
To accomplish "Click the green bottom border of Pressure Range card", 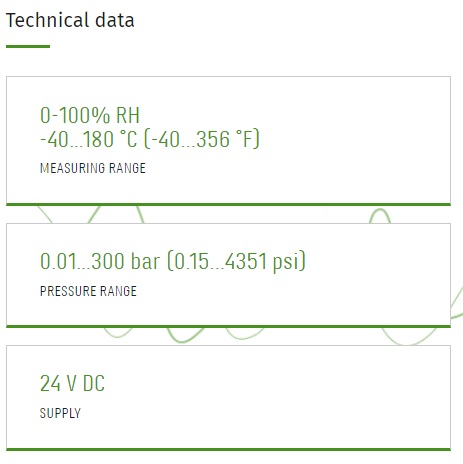I will 228,326.
